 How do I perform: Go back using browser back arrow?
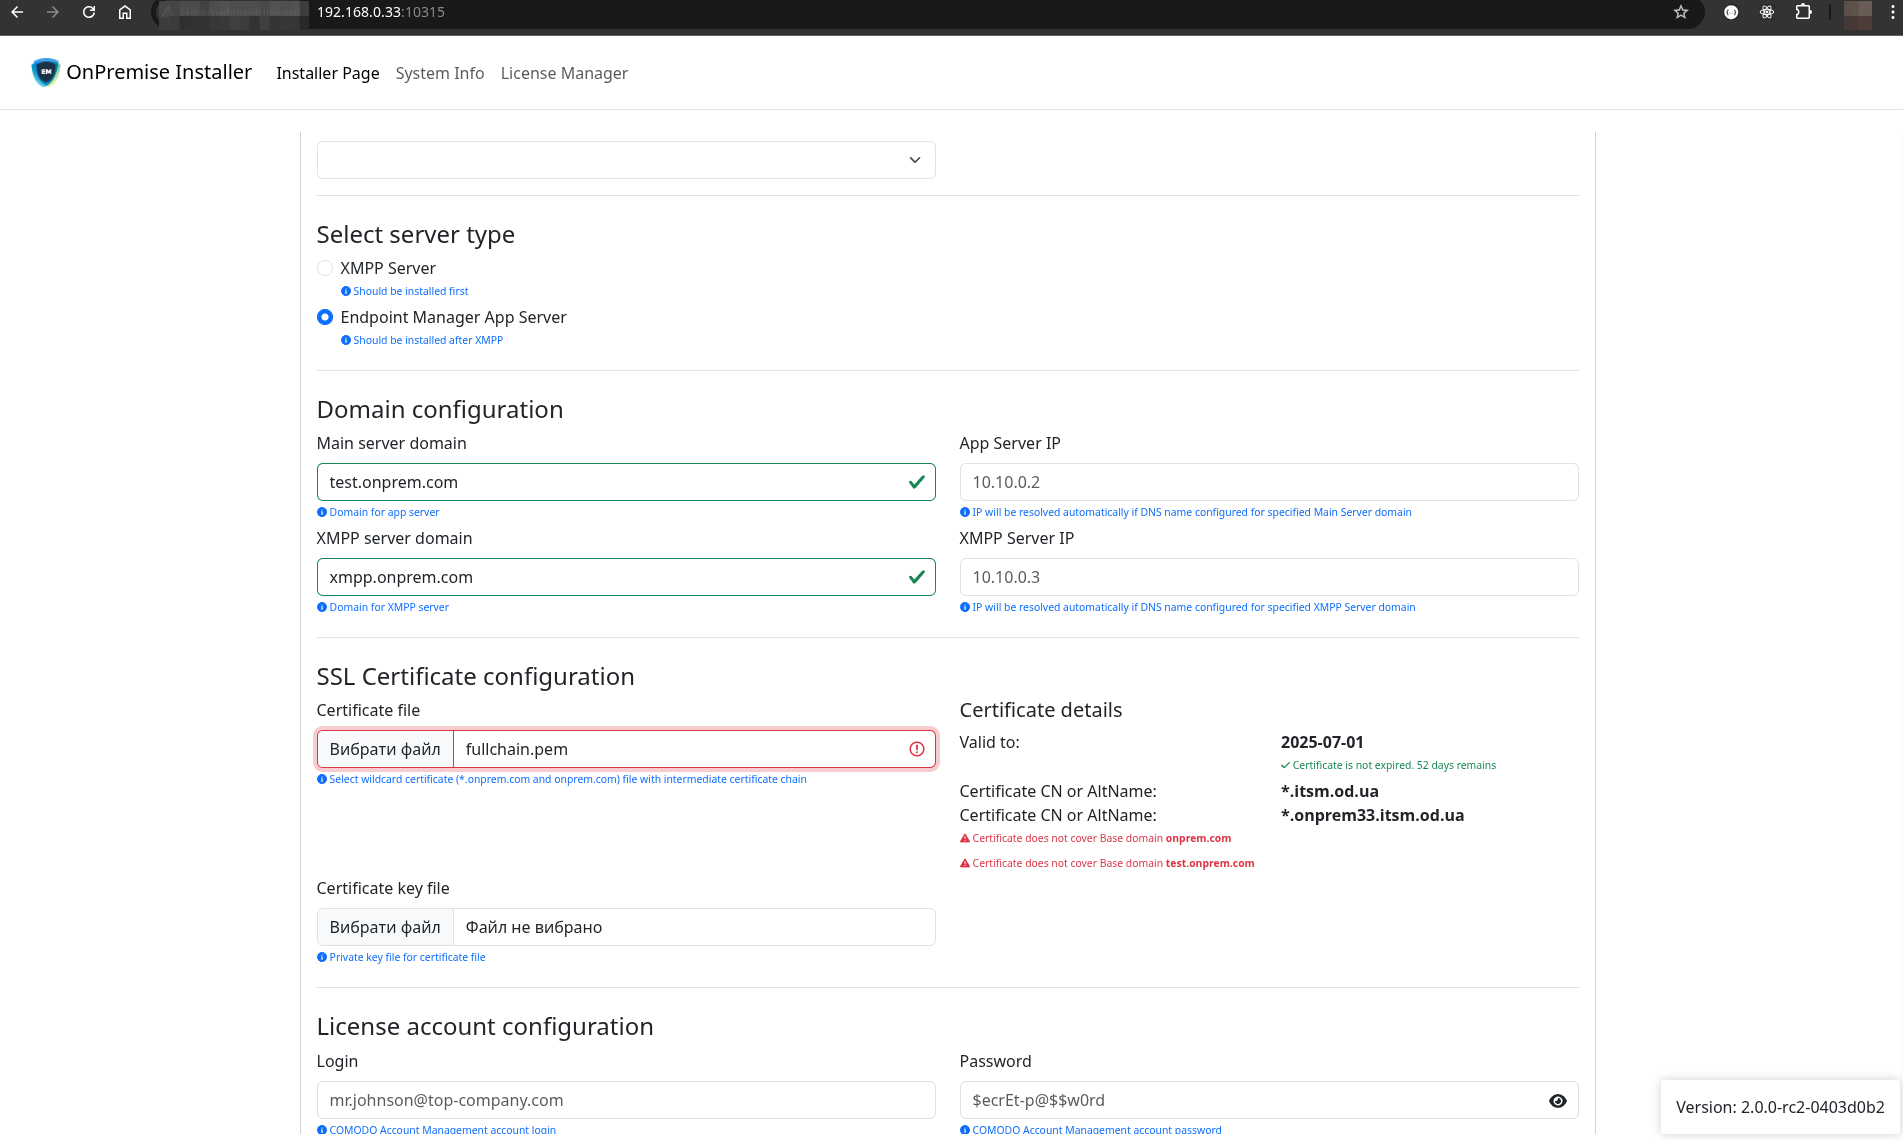(17, 12)
